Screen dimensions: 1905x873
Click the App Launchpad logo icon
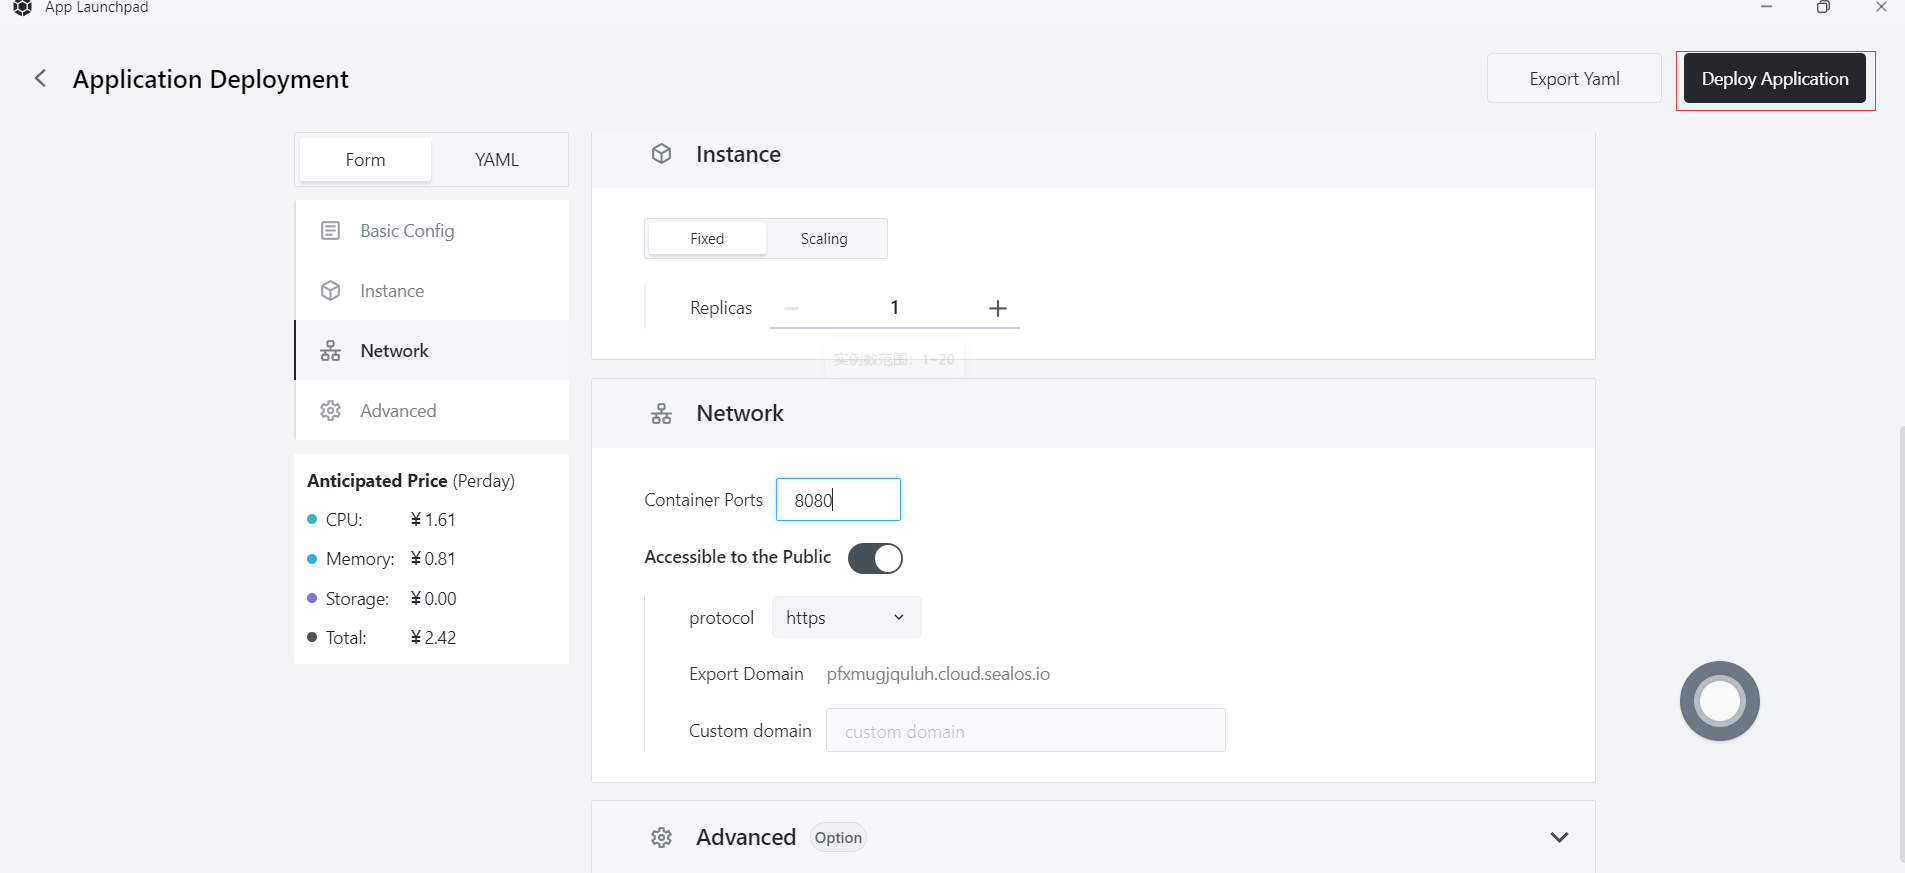22,8
